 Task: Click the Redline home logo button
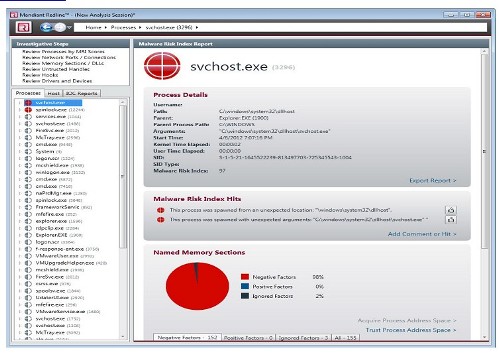click(x=24, y=27)
